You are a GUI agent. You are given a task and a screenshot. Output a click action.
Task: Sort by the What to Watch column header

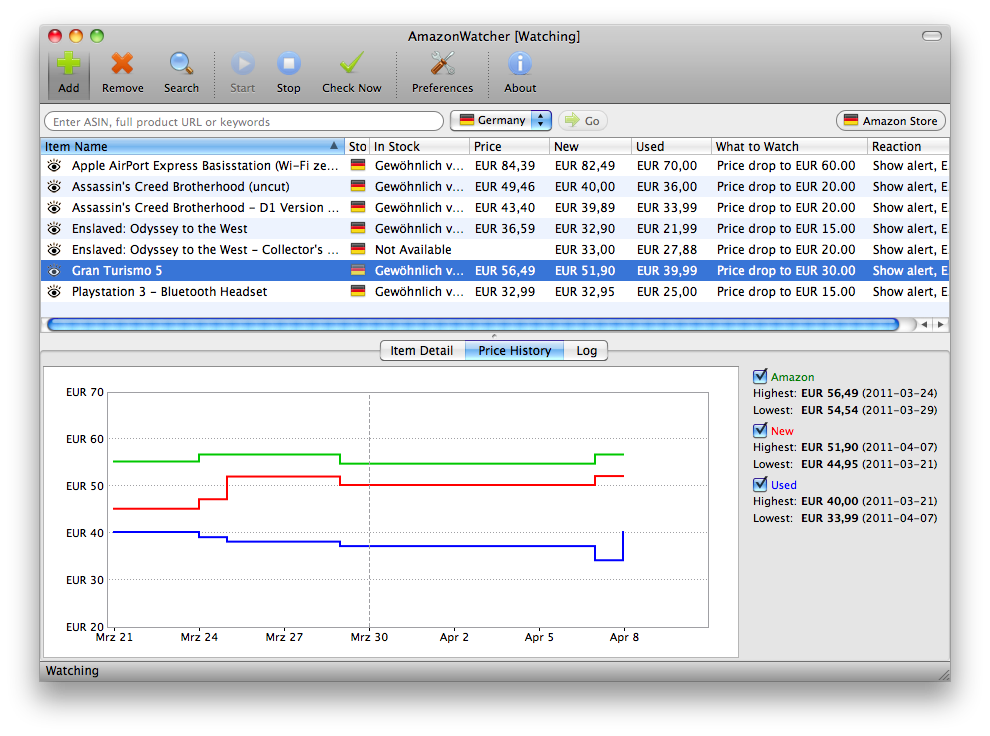pyautogui.click(x=789, y=146)
